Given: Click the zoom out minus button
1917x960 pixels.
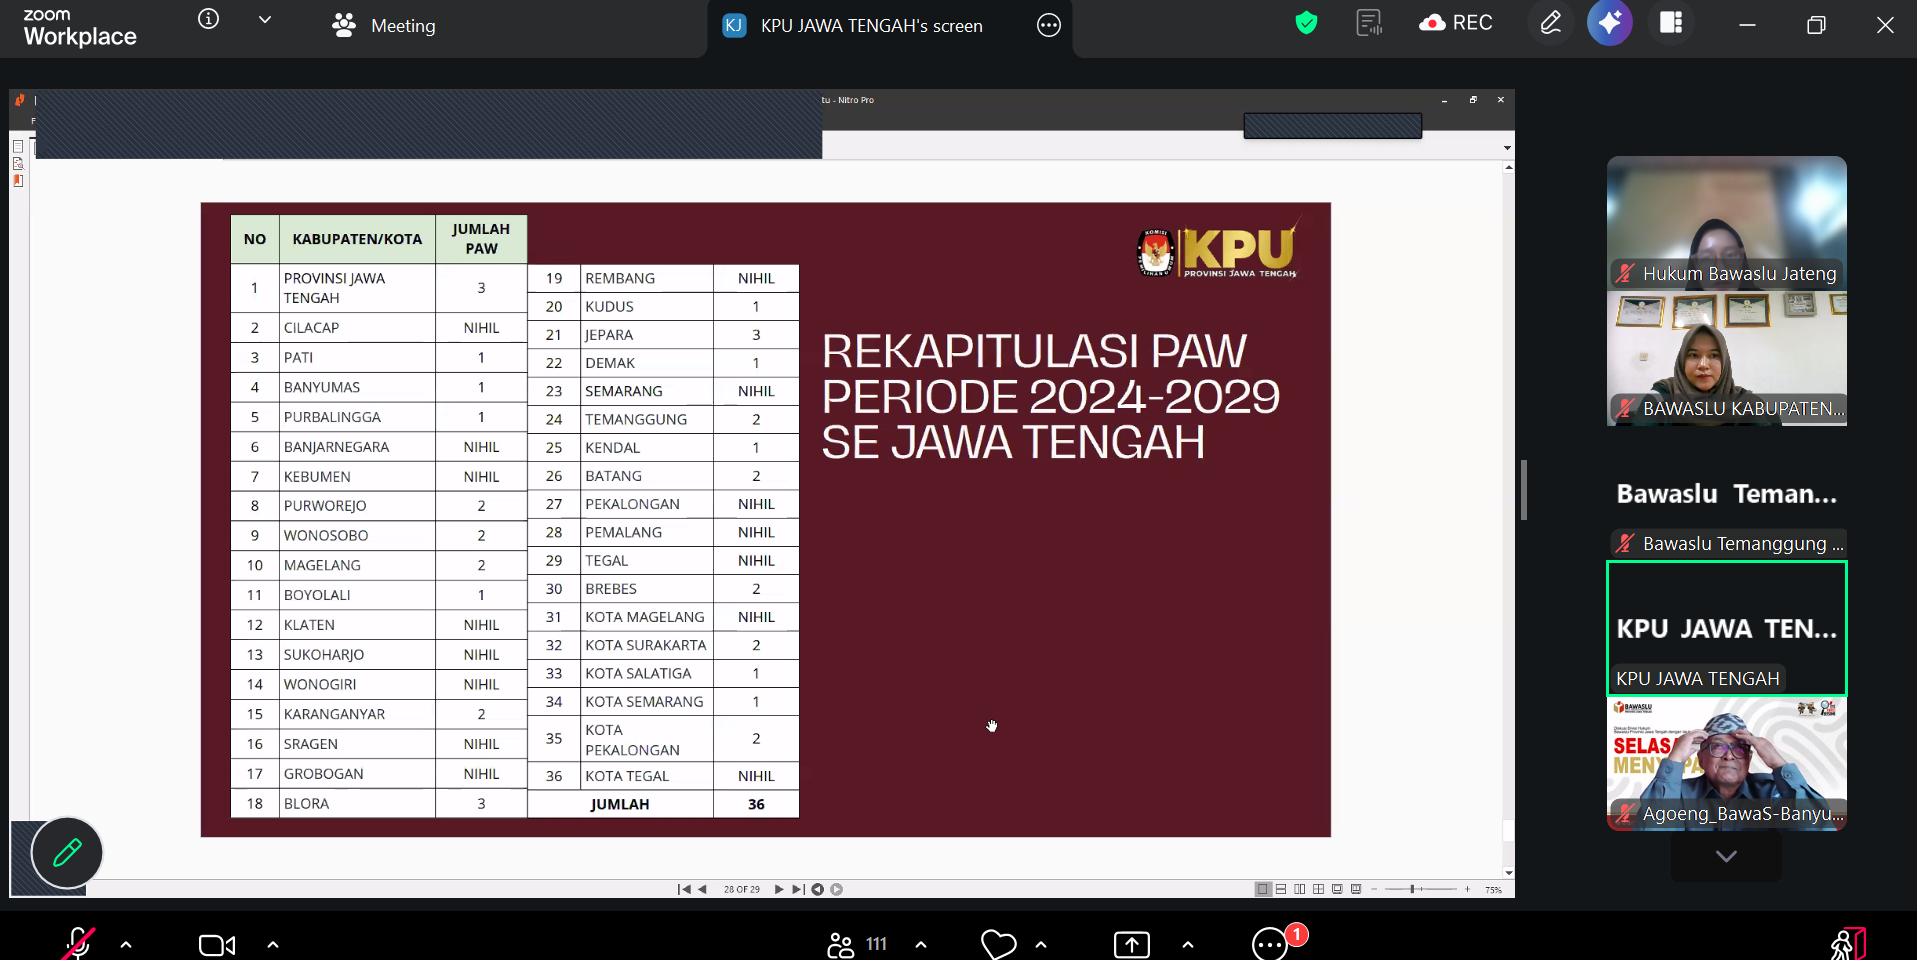Looking at the screenshot, I should (1374, 889).
